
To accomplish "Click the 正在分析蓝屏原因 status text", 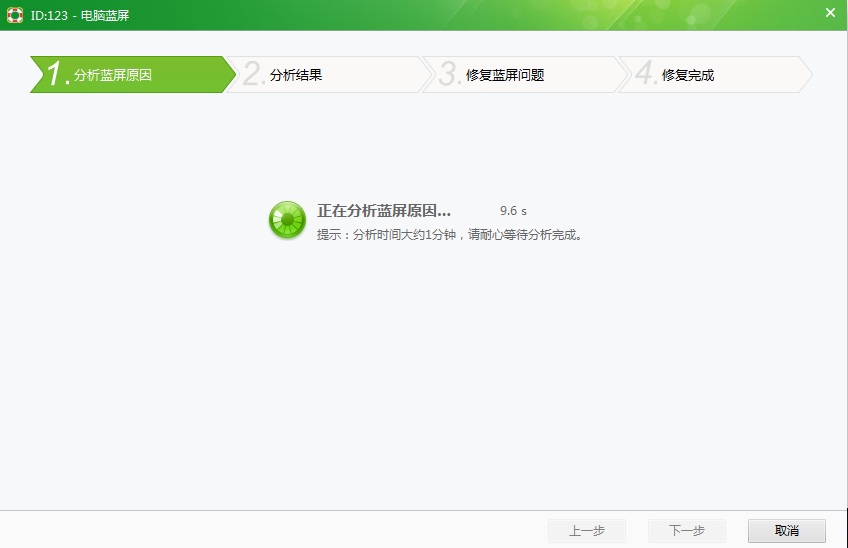I will 384,210.
